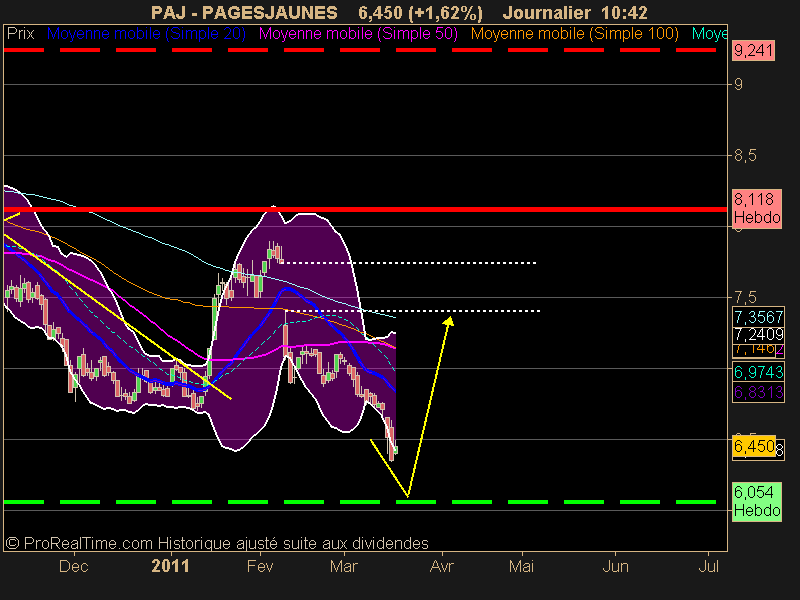Viewport: 800px width, 600px height.
Task: Click the '6,450 (+1,62%)' quote in title
Action: tap(420, 13)
